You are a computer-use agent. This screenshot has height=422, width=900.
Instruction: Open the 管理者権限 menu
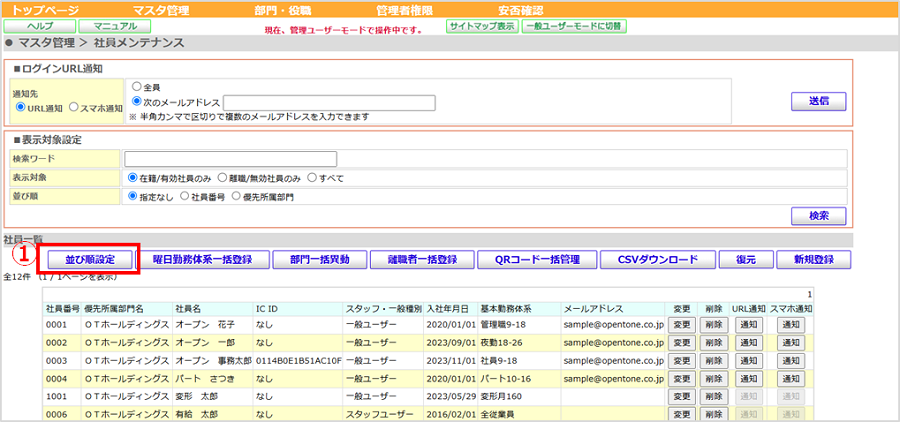click(404, 10)
